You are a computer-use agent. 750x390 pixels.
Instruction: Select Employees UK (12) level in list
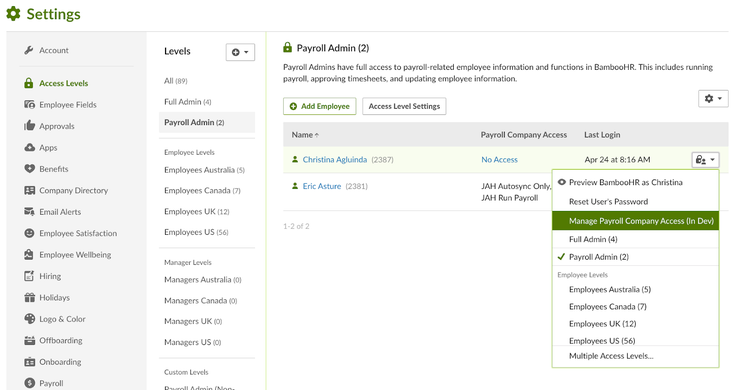click(197, 212)
